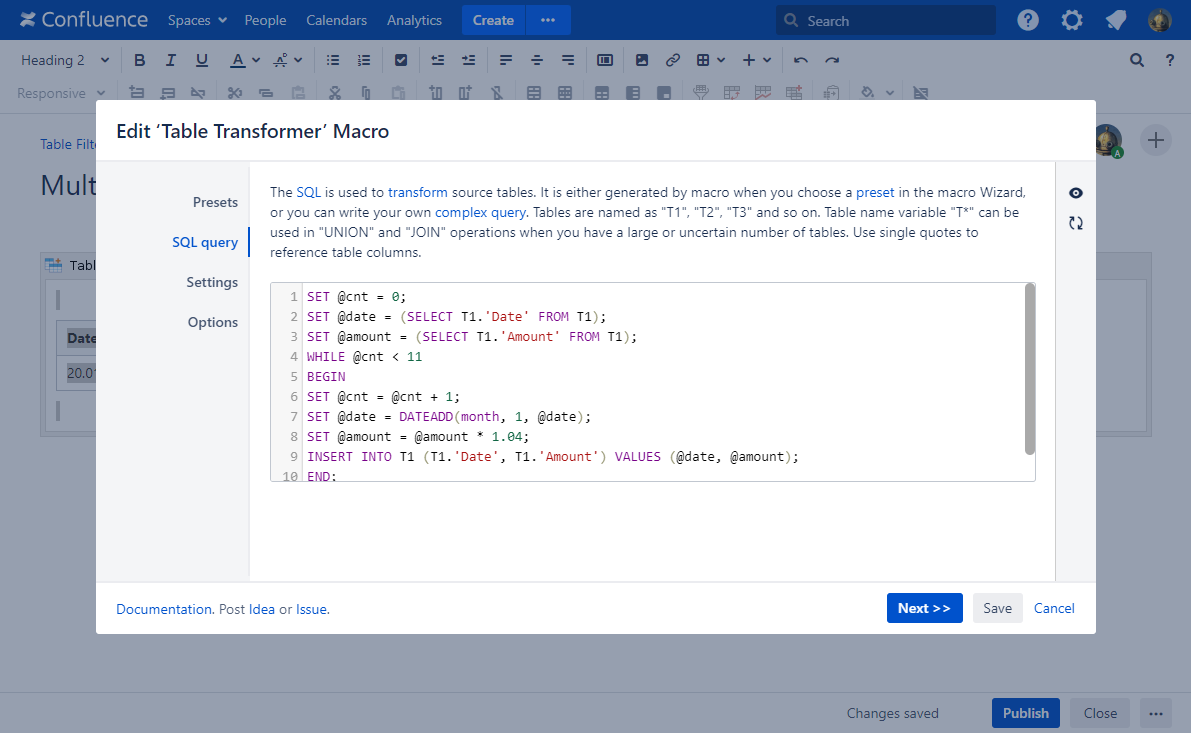Remove the table icon
Viewport: 1191px width, 733px height.
pyautogui.click(x=921, y=93)
